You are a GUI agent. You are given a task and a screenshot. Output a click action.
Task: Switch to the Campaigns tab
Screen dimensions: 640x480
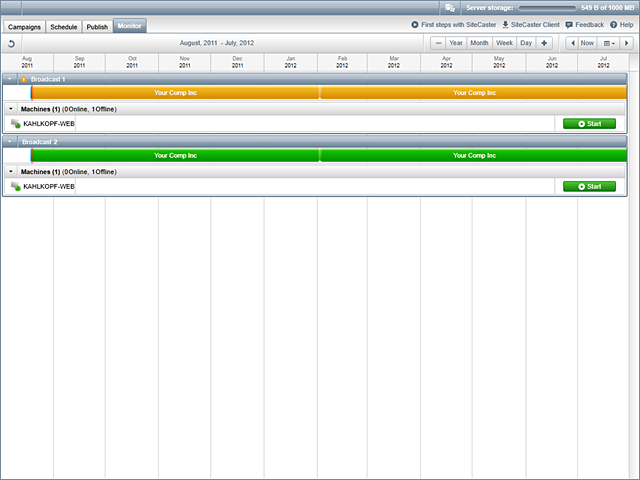click(x=25, y=26)
